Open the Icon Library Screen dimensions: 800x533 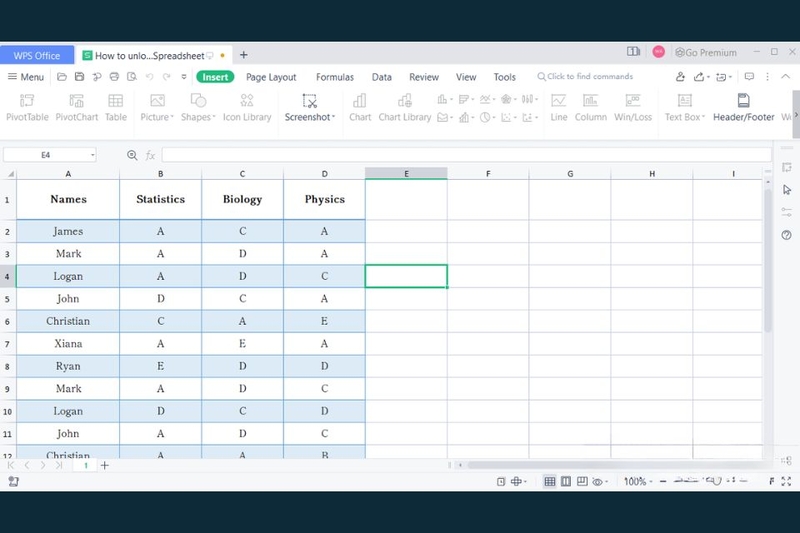click(247, 108)
